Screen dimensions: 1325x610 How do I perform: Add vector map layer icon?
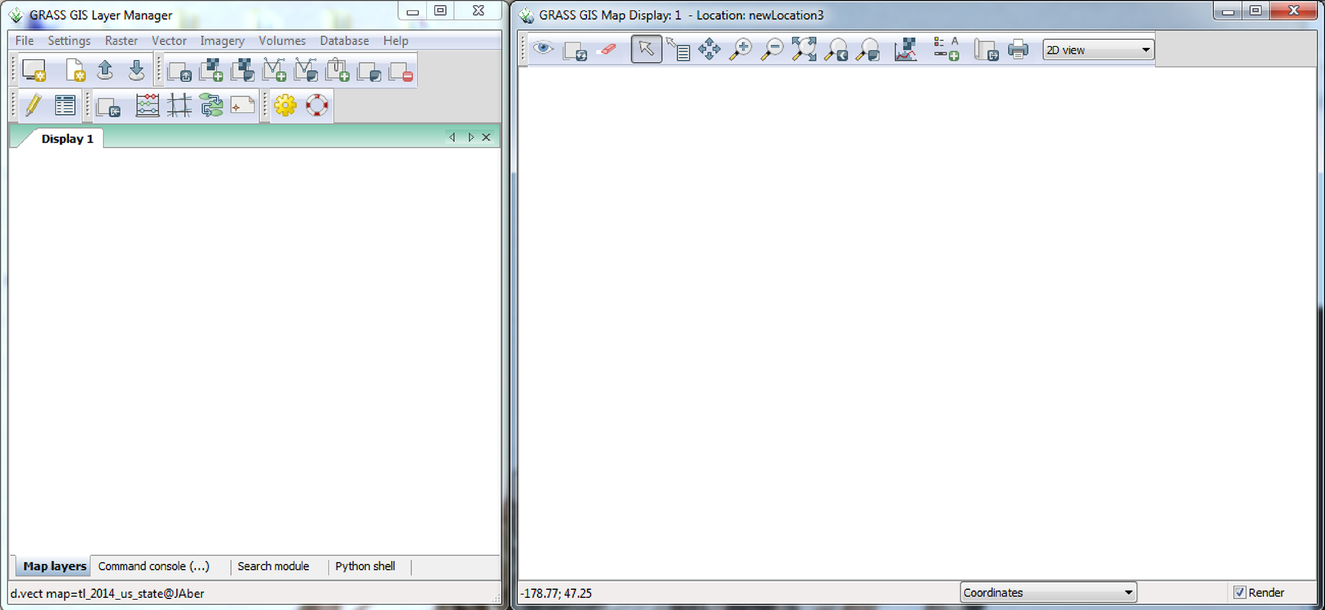tap(274, 71)
